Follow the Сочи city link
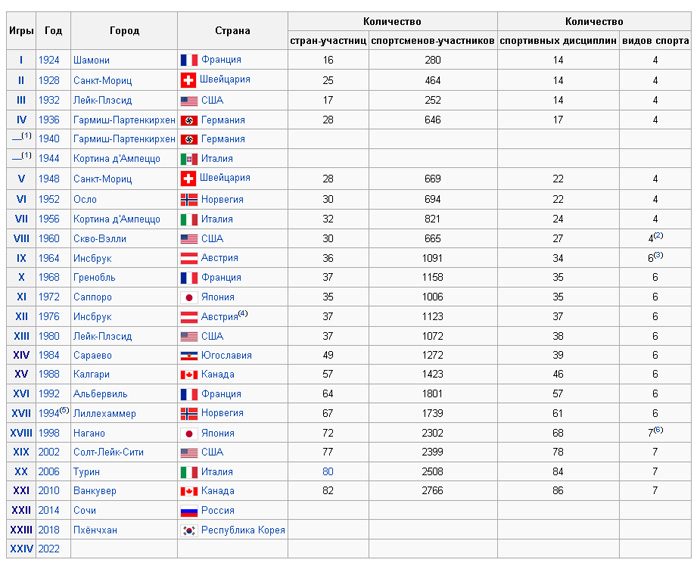Image resolution: width=700 pixels, height=569 pixels. pyautogui.click(x=85, y=511)
